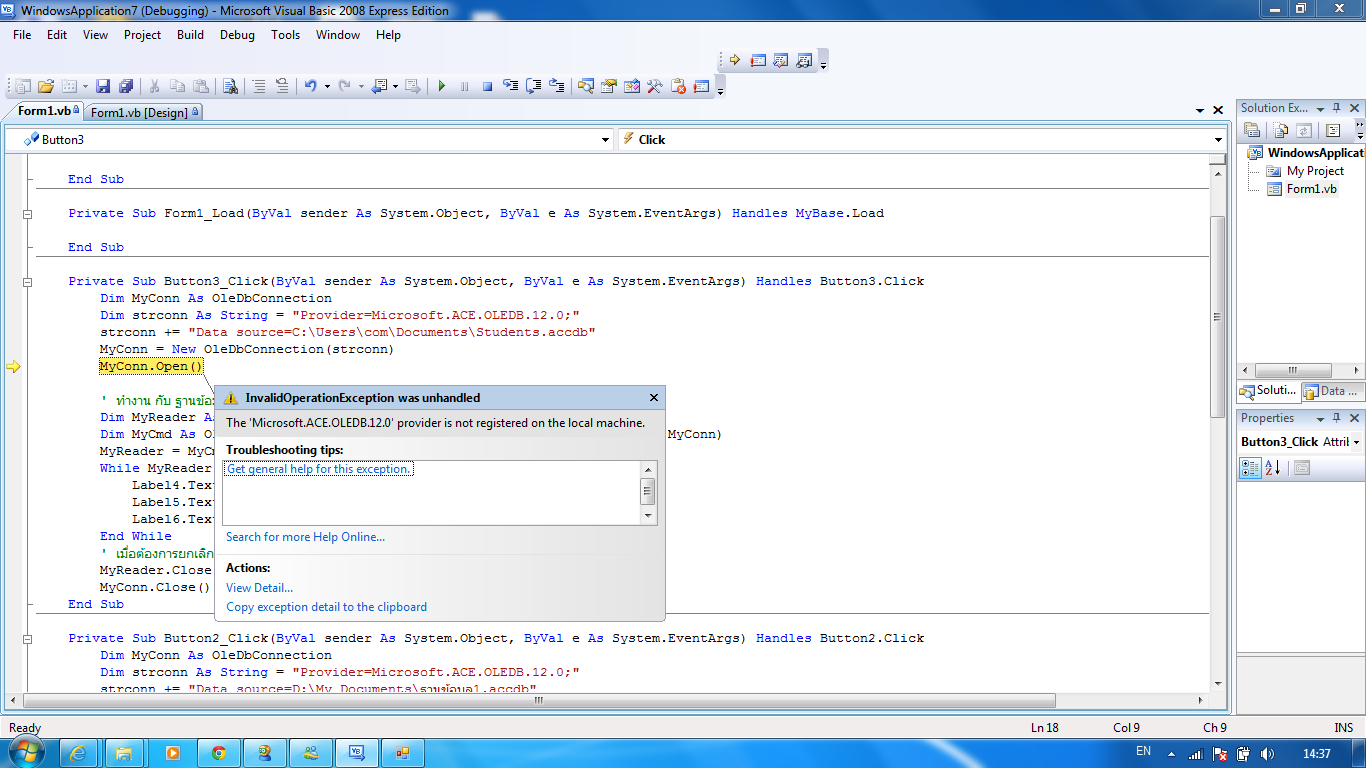Switch to the Data Sources panel tab

coord(1331,391)
